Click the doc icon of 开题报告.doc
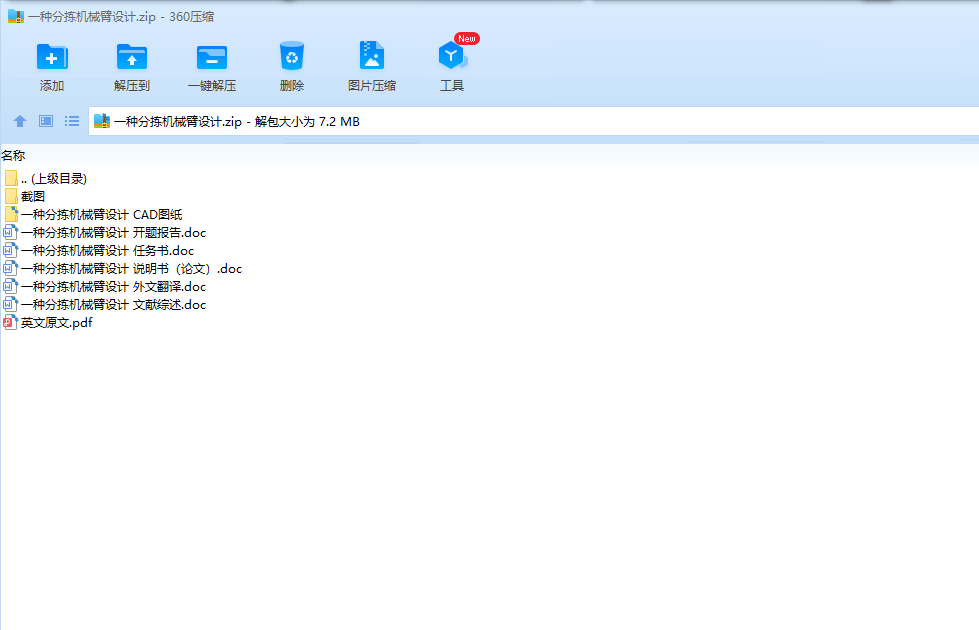This screenshot has height=630, width=979. point(10,232)
